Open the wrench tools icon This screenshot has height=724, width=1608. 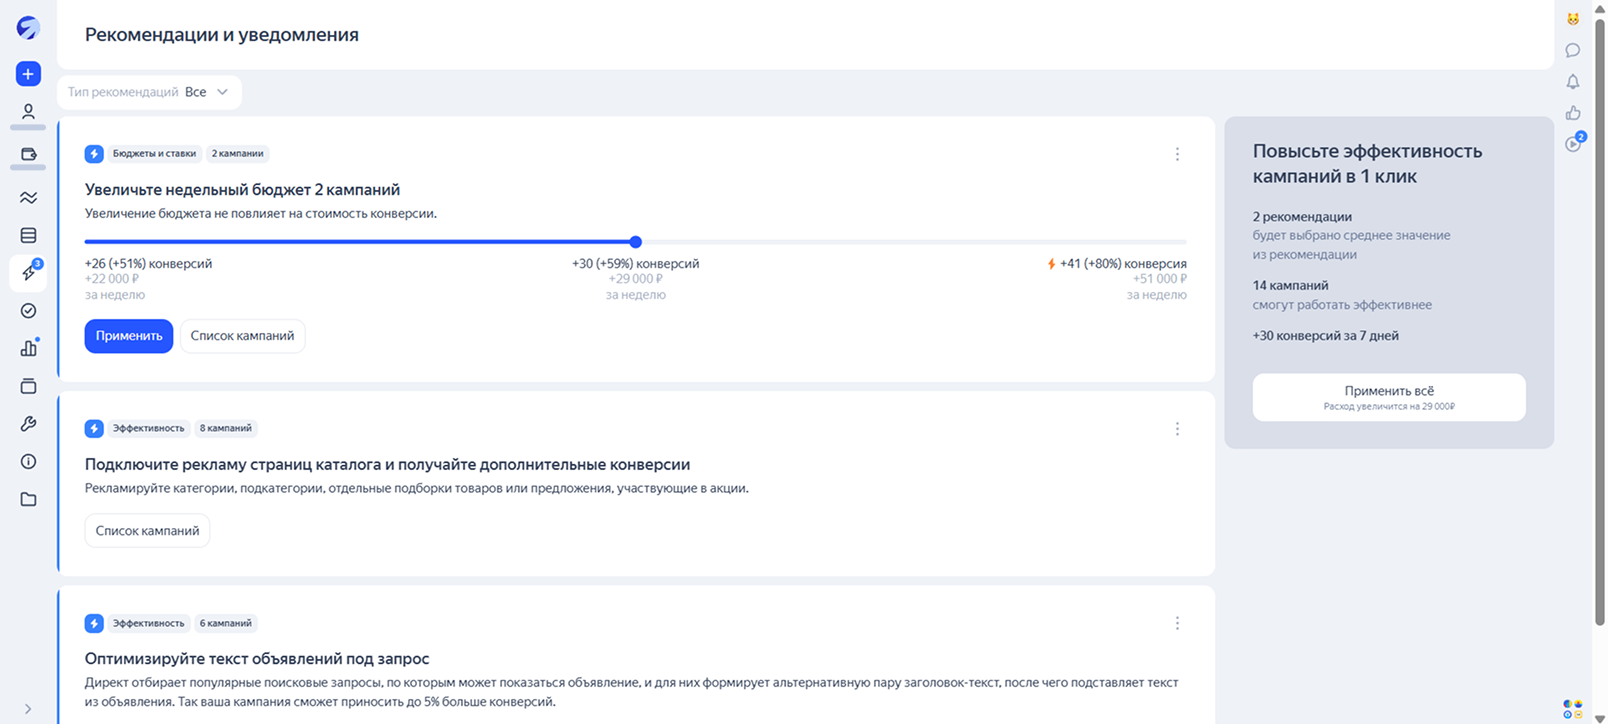coord(28,424)
